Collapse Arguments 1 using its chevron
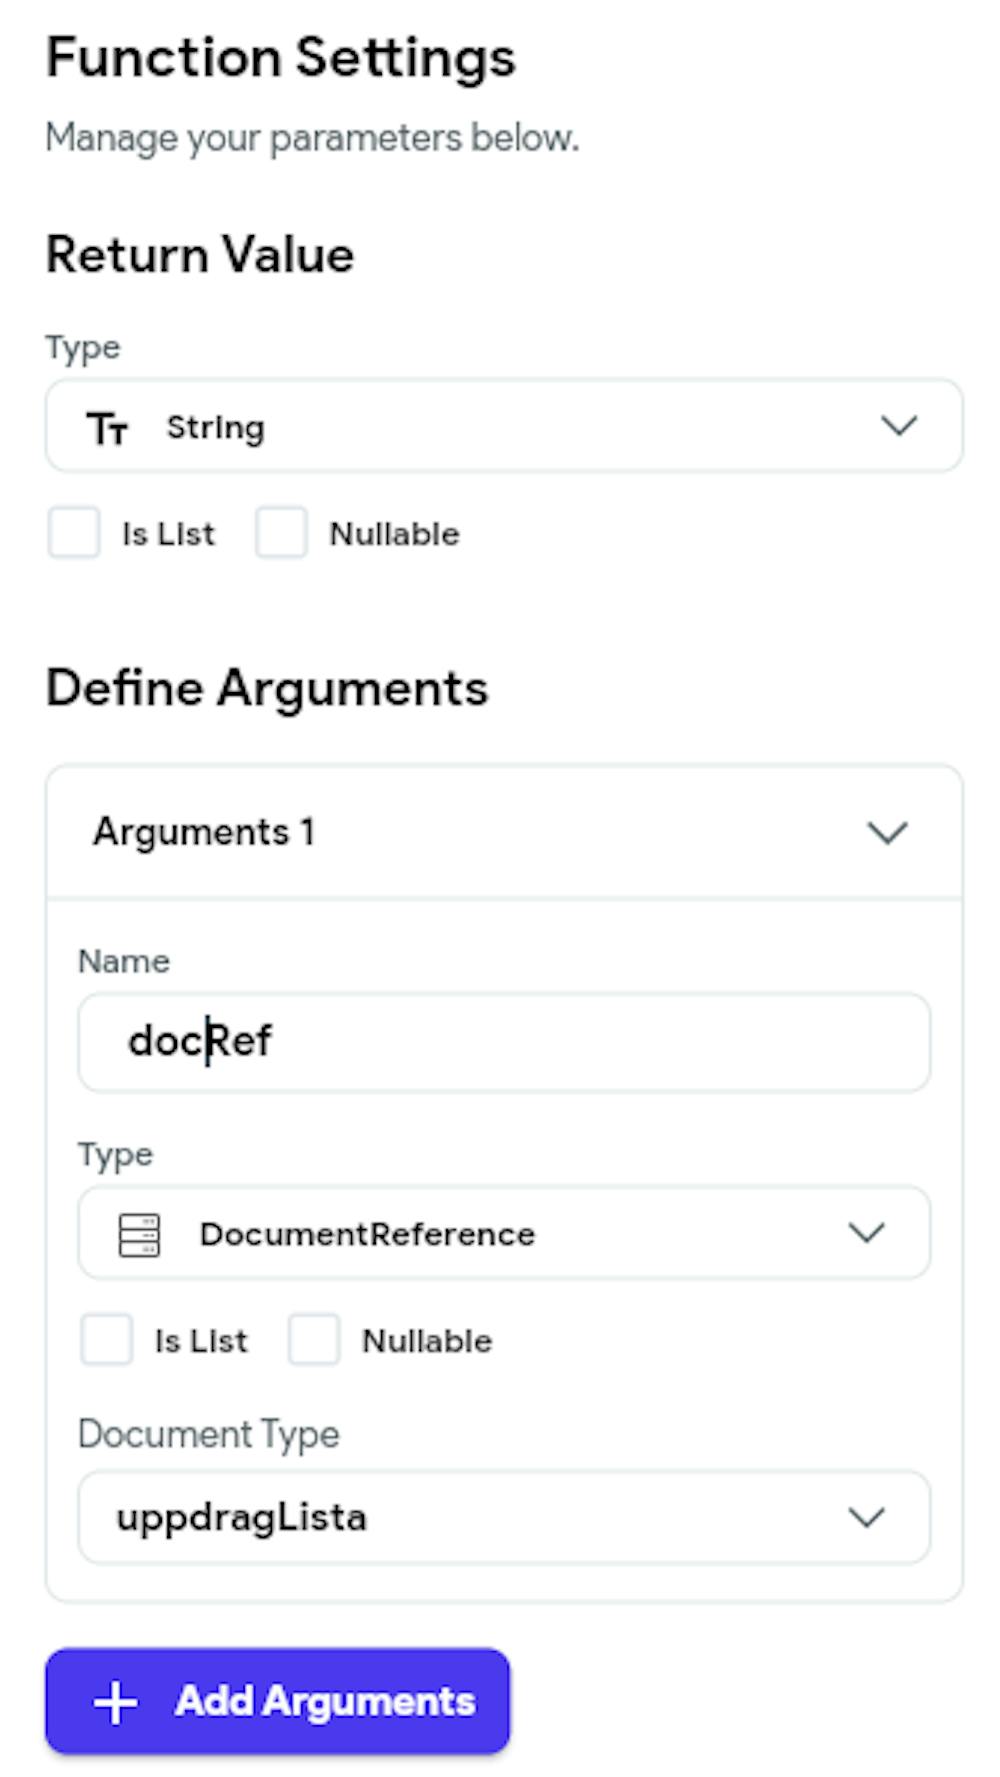The width and height of the screenshot is (1000, 1777). coord(887,832)
